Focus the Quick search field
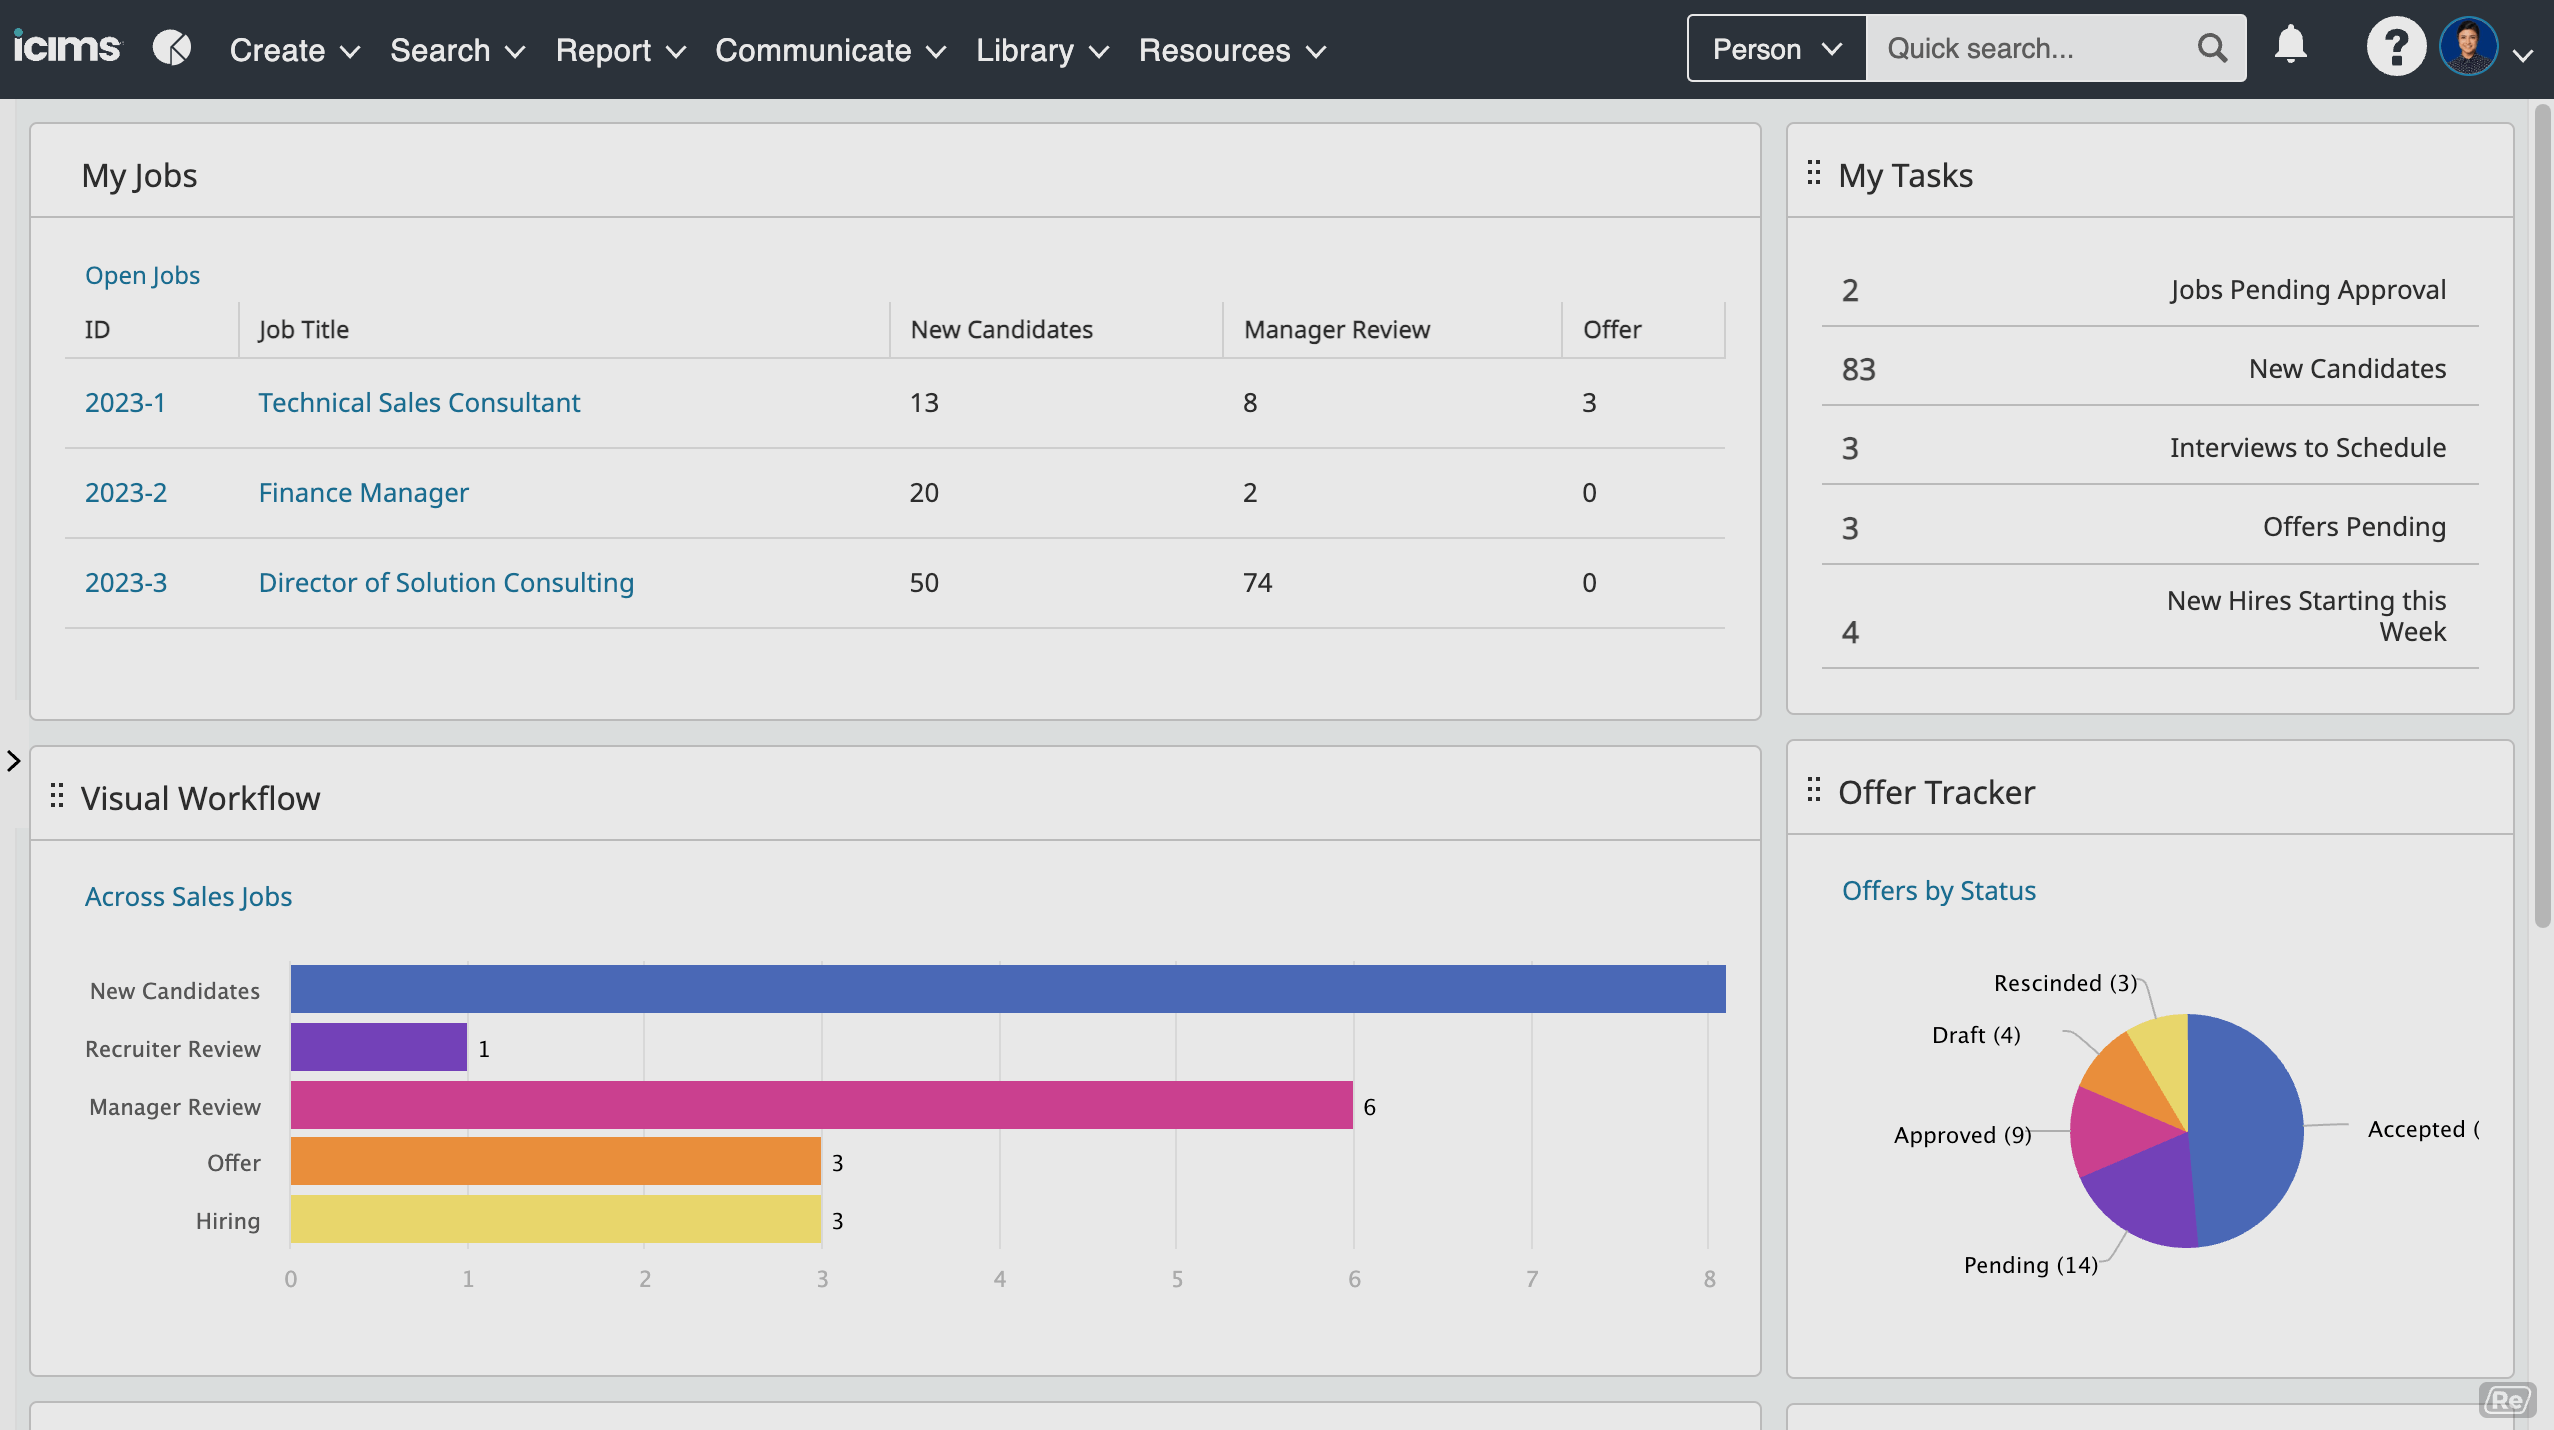This screenshot has width=2554, height=1430. (x=2030, y=48)
